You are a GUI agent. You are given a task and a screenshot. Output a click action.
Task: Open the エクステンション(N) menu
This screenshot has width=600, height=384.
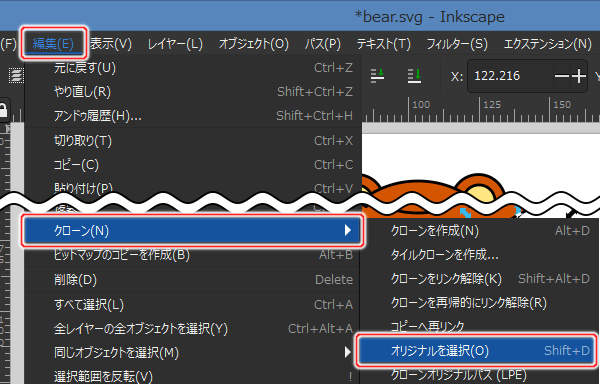coord(548,44)
